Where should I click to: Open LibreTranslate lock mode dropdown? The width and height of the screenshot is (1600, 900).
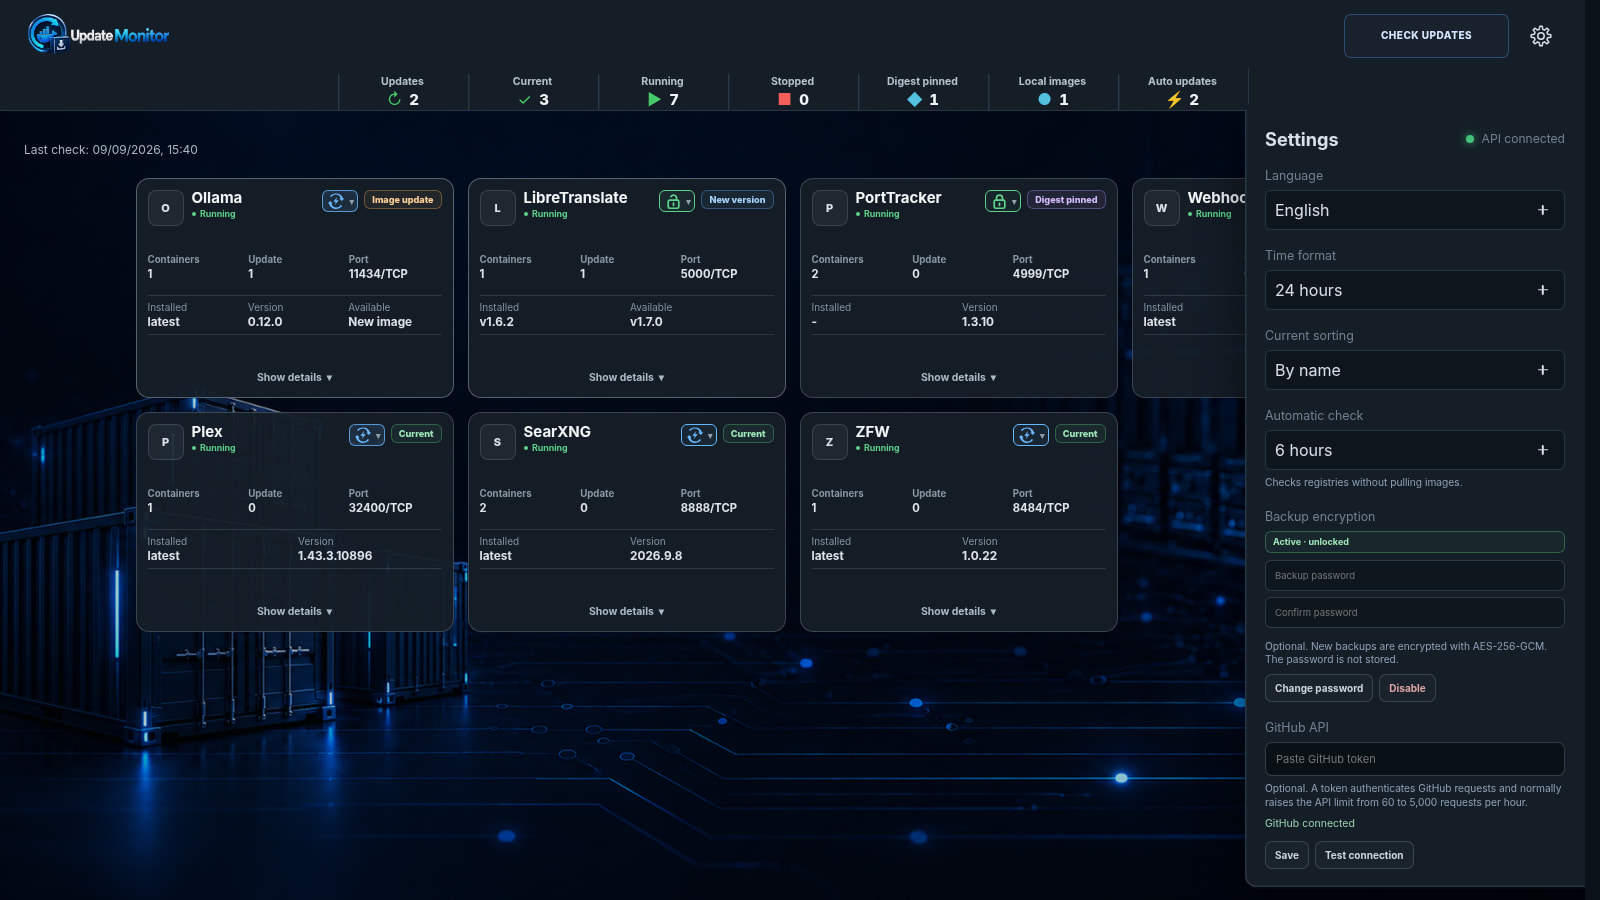click(x=677, y=201)
